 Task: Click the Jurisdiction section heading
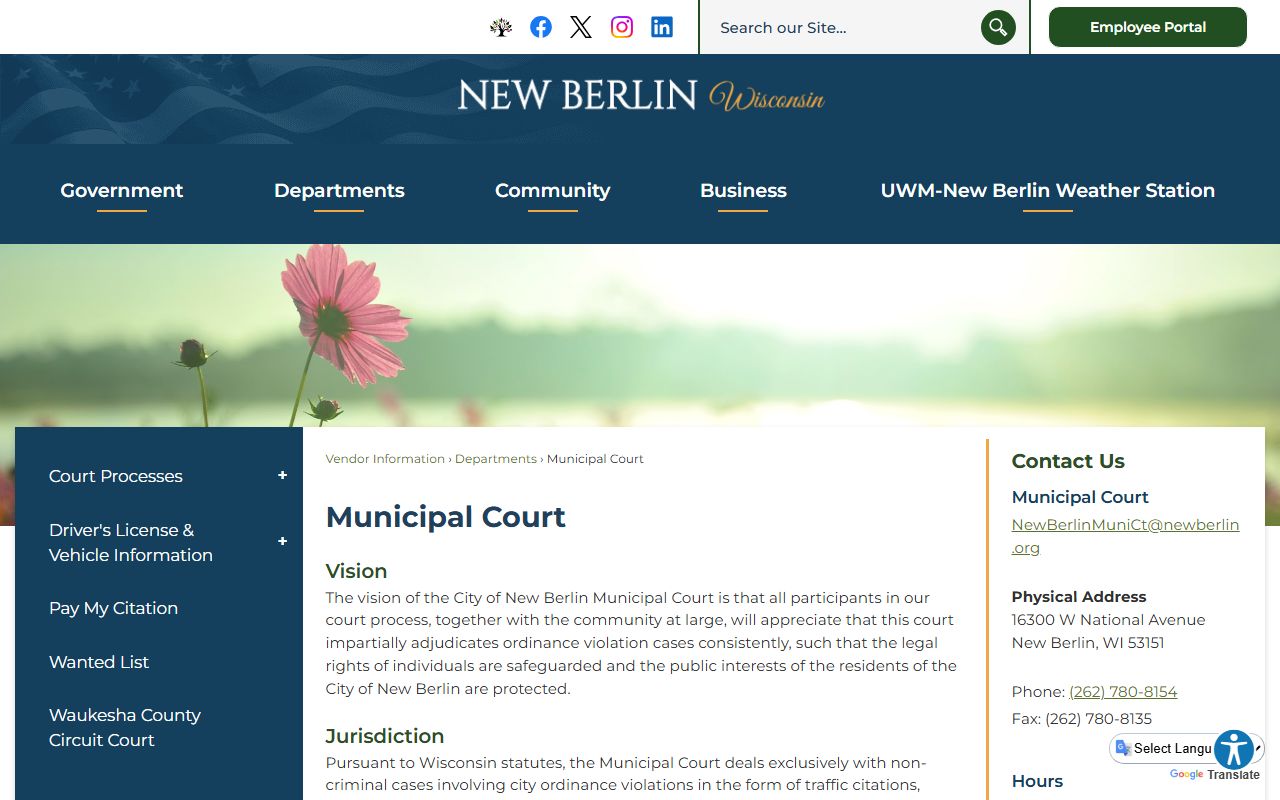click(385, 736)
